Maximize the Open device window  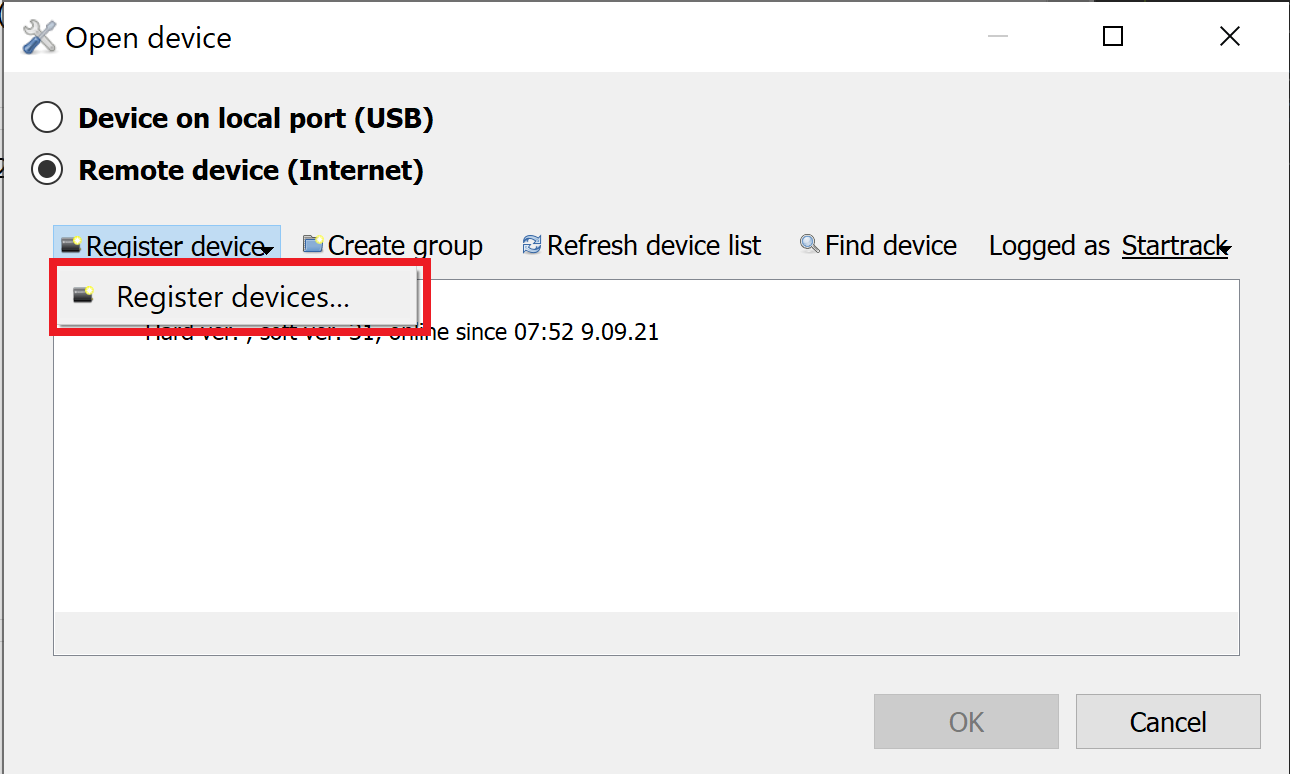pyautogui.click(x=1113, y=37)
